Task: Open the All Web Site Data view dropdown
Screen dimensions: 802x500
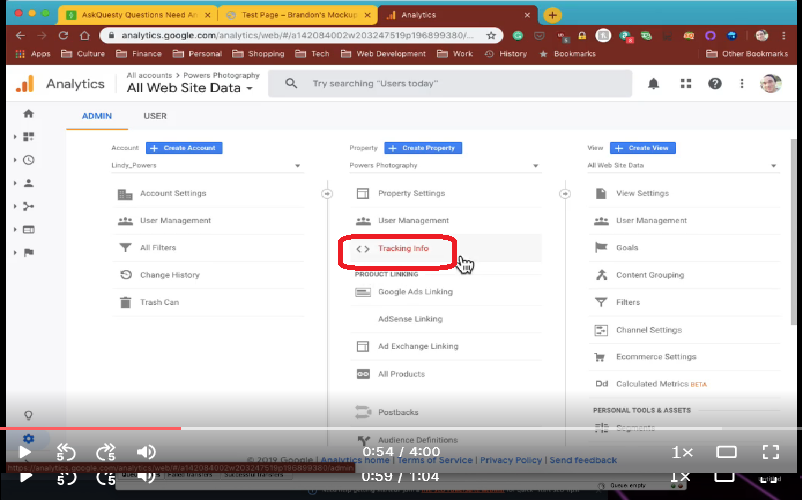Action: click(683, 166)
